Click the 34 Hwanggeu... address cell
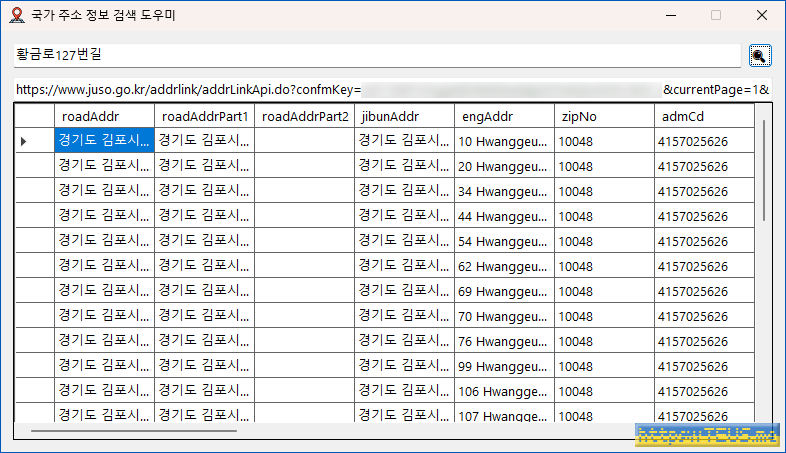Screen dimensions: 786x453 (x=504, y=191)
